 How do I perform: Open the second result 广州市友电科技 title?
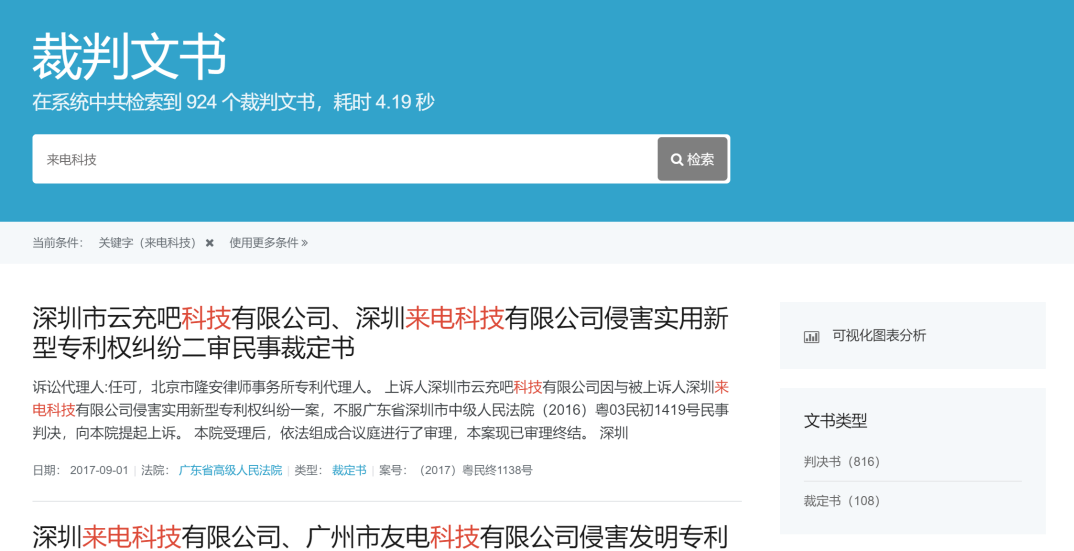coord(380,537)
